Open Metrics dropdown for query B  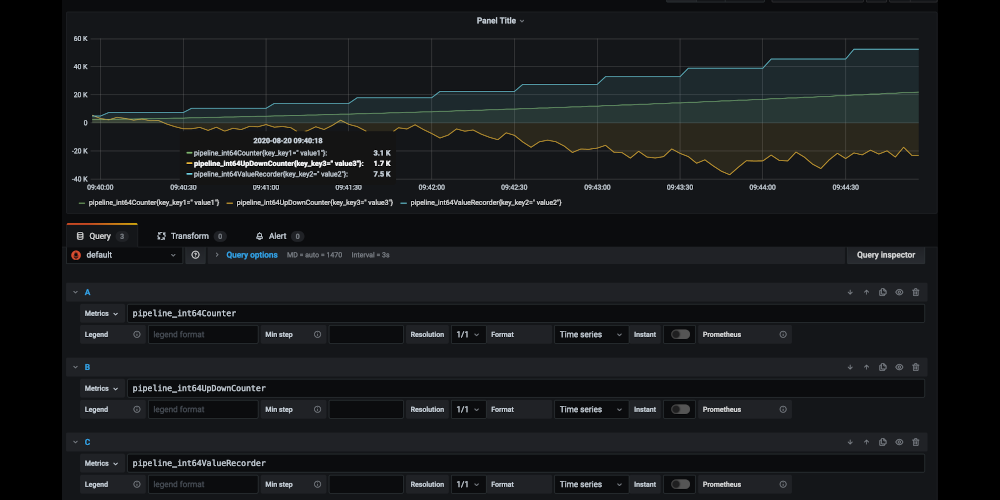pyautogui.click(x=101, y=388)
